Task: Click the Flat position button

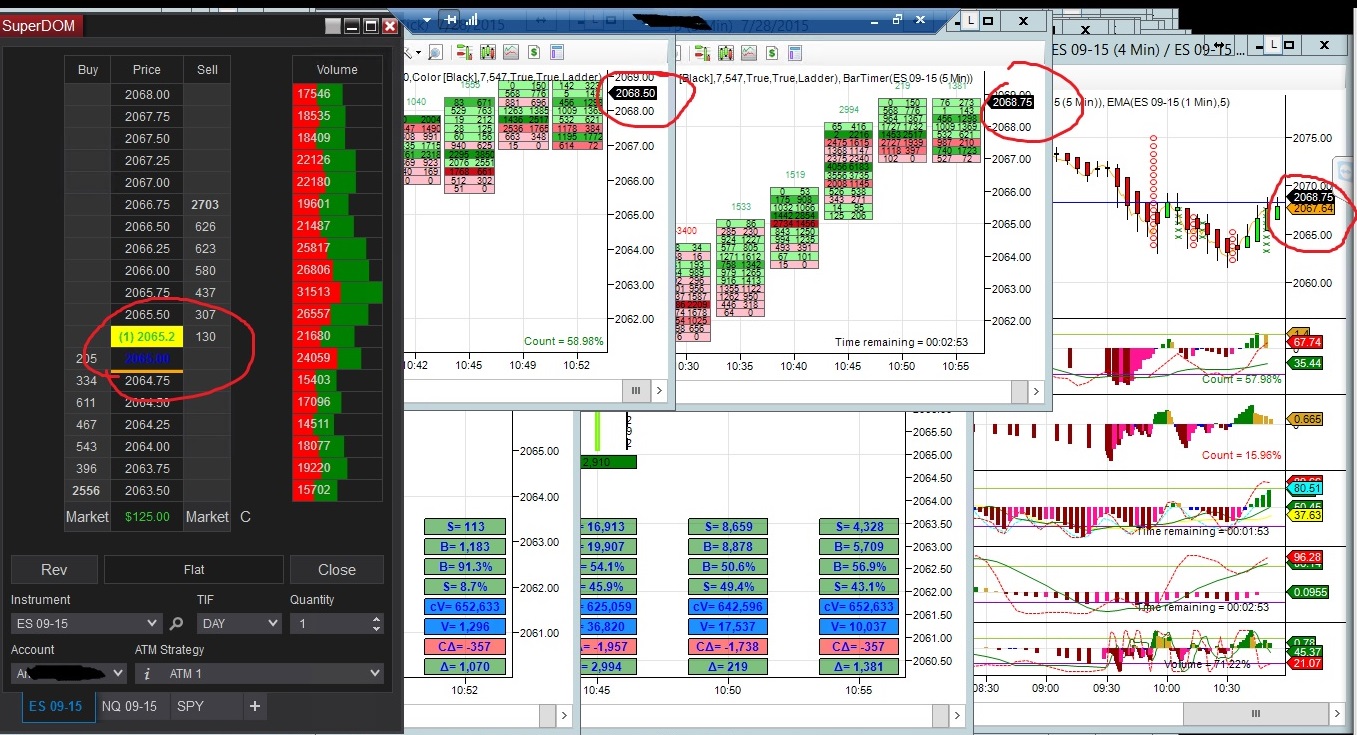Action: tap(194, 570)
